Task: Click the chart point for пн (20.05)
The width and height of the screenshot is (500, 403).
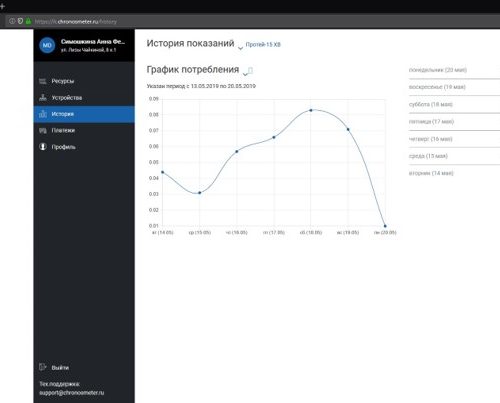Action: tap(385, 226)
